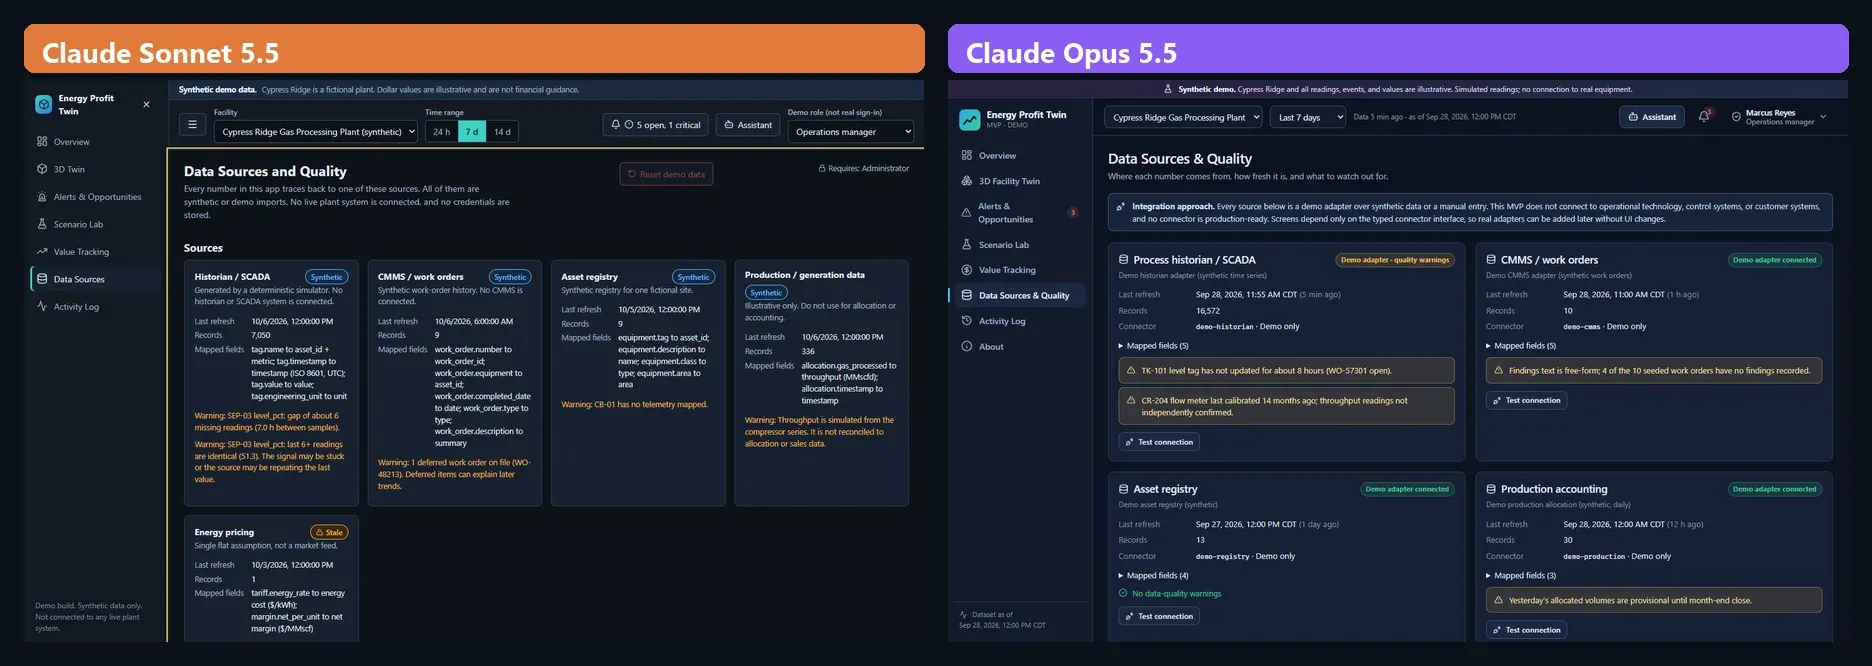
Task: Click the notification bell icon in Opus panel
Action: pyautogui.click(x=1704, y=117)
